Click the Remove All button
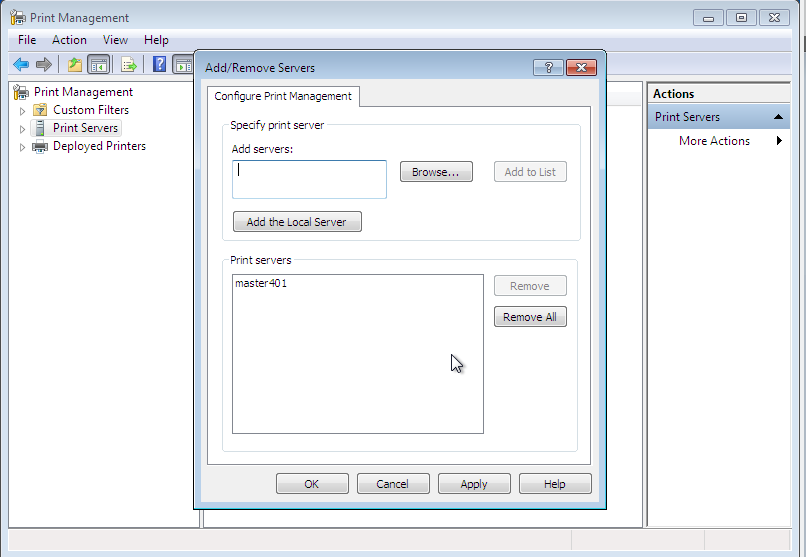 530,317
